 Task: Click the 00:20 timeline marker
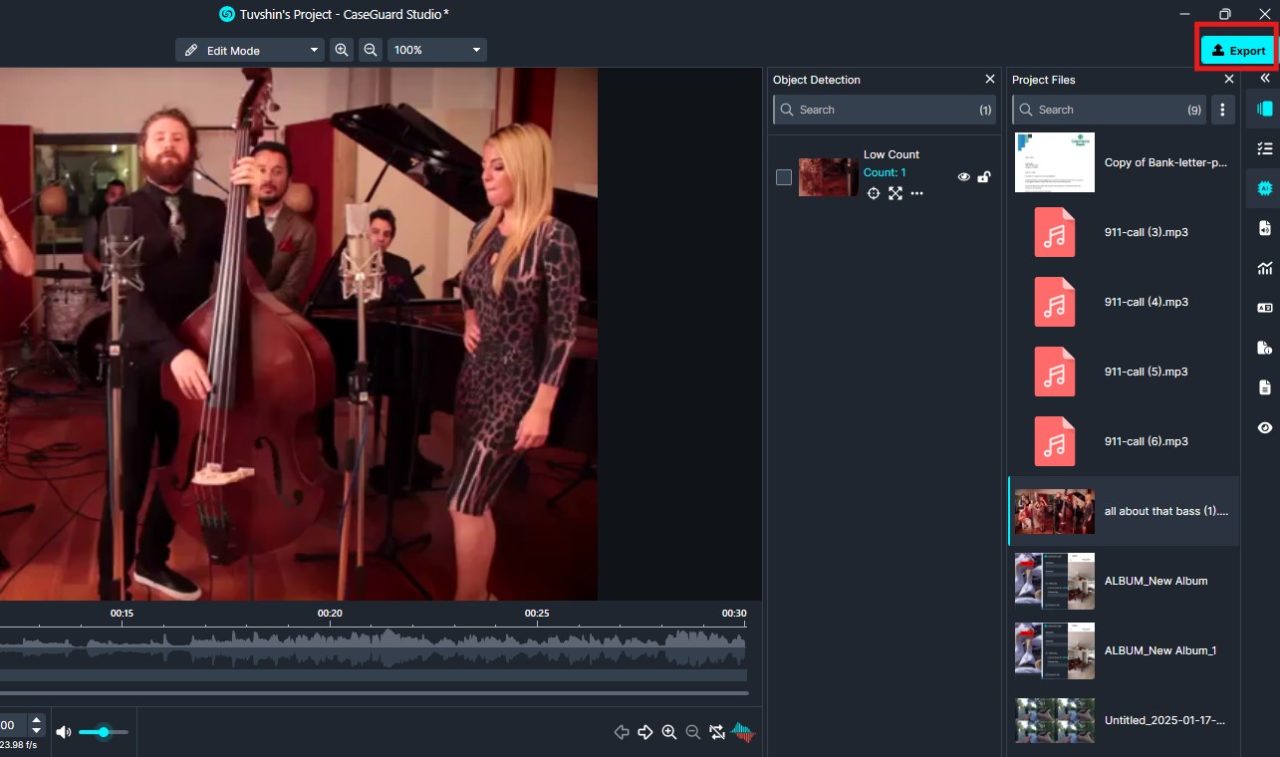(x=330, y=613)
